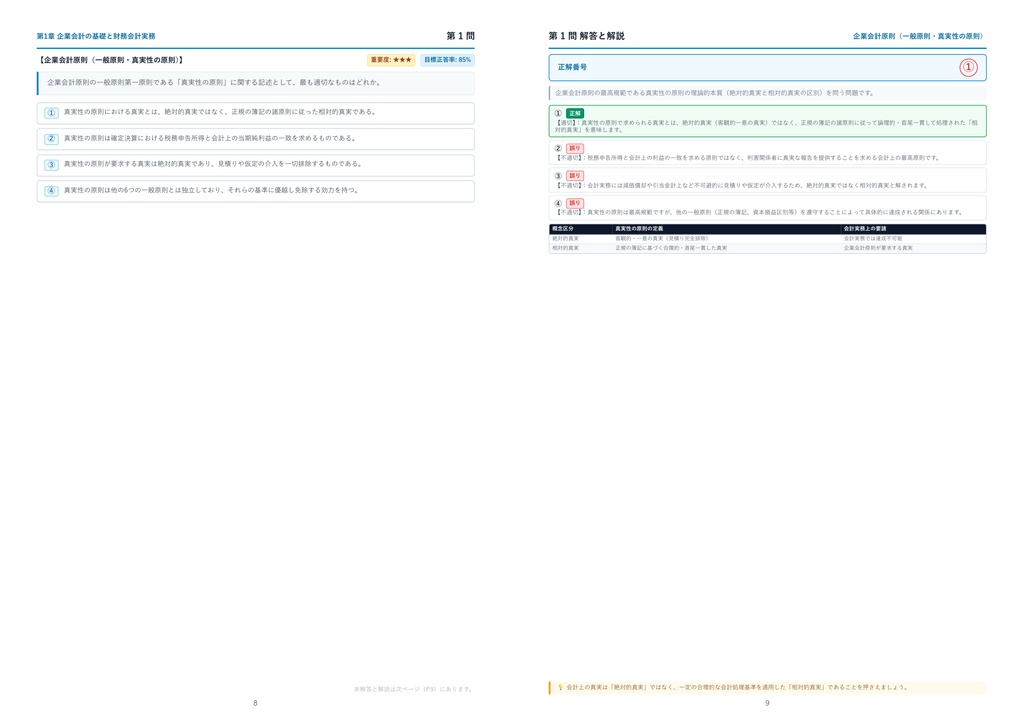Viewport: 1024px width, 724px height.
Task: Click the 第 1 問 heading on the question page
Action: click(x=460, y=36)
